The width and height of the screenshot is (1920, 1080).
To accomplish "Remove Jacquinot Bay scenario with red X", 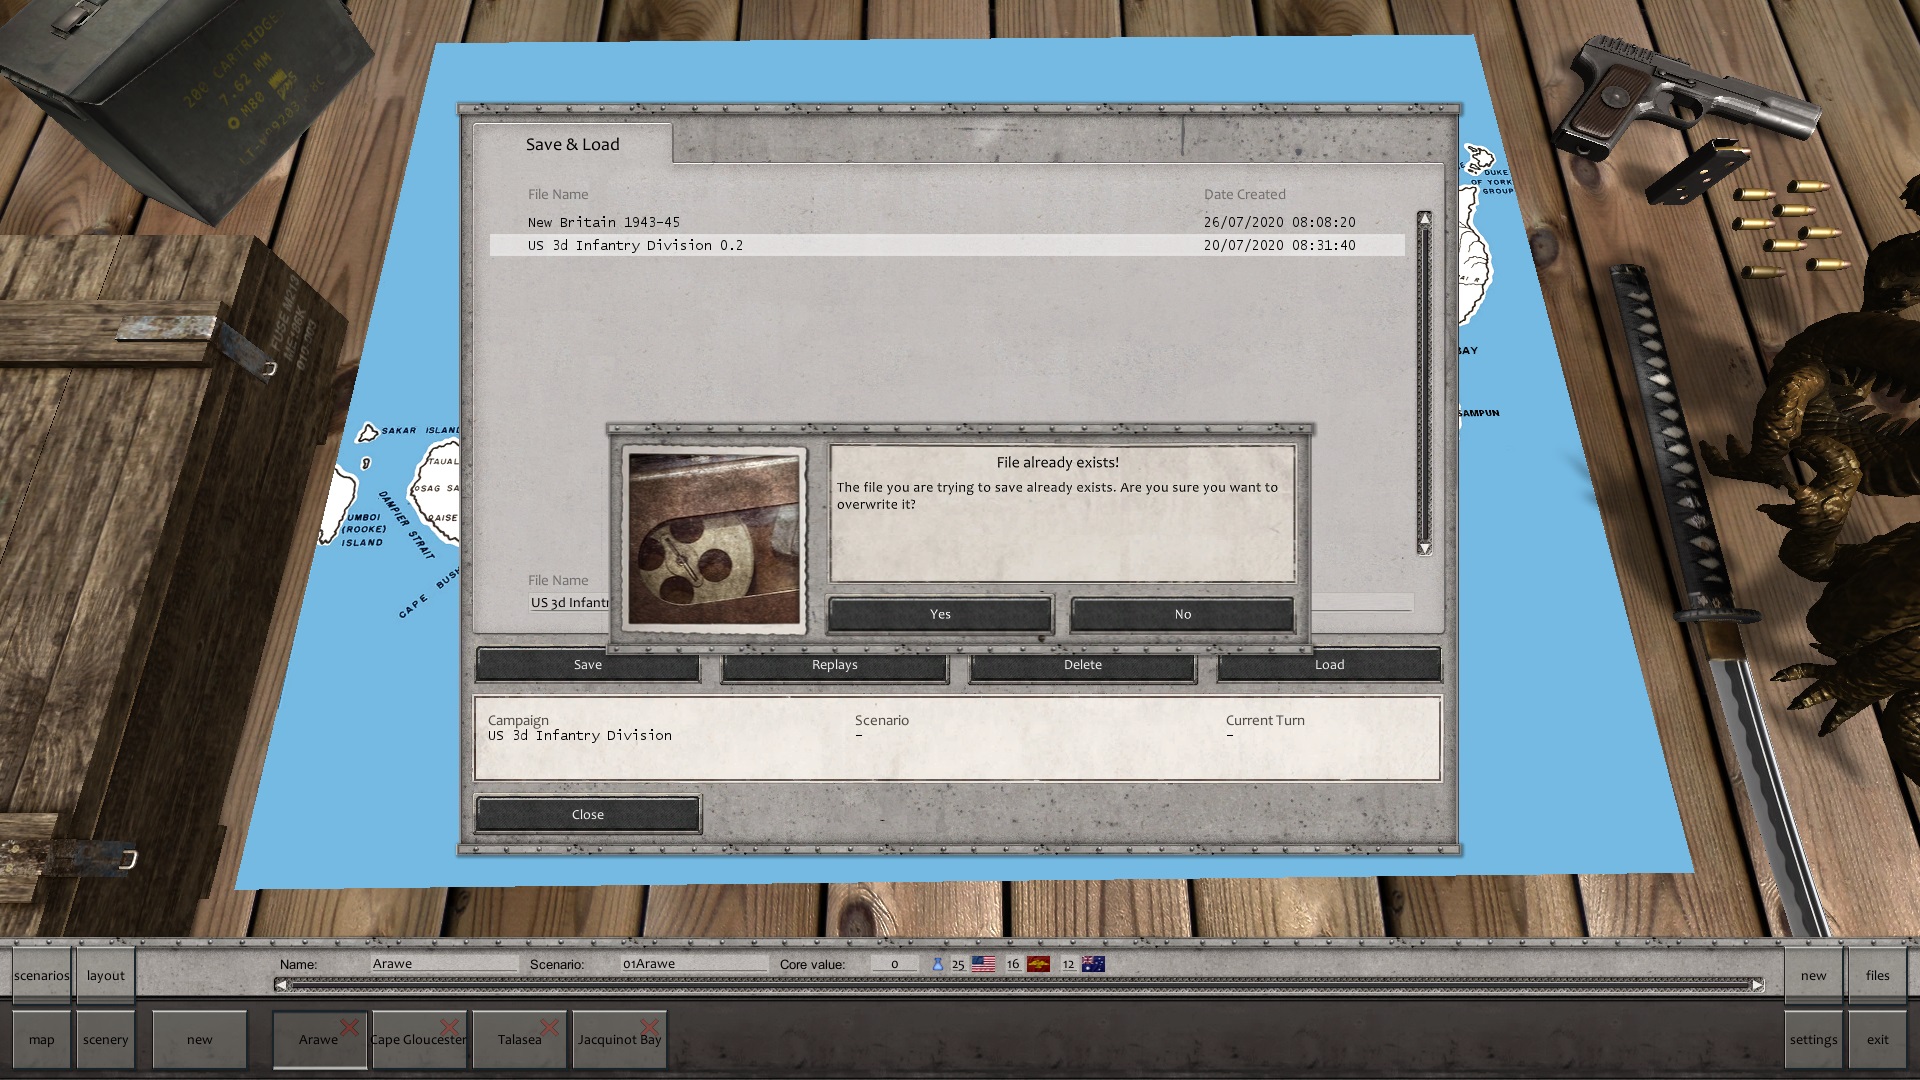I will (649, 1027).
